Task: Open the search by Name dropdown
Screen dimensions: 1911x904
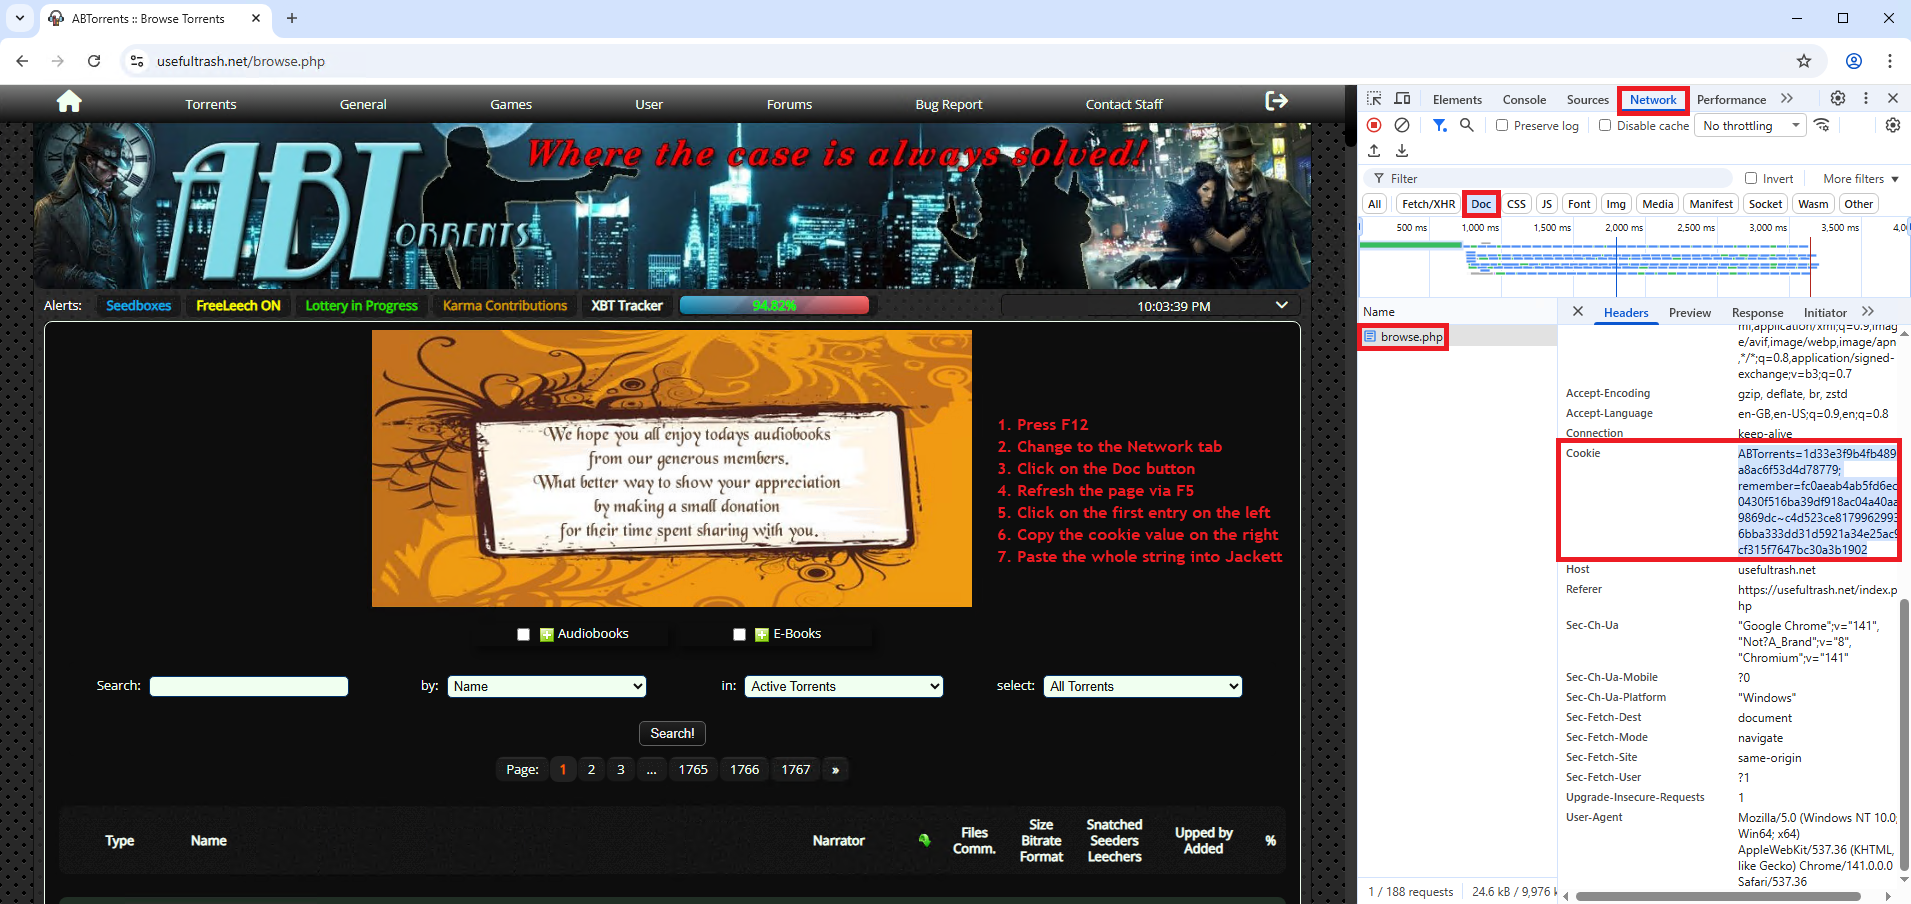Action: pos(547,686)
